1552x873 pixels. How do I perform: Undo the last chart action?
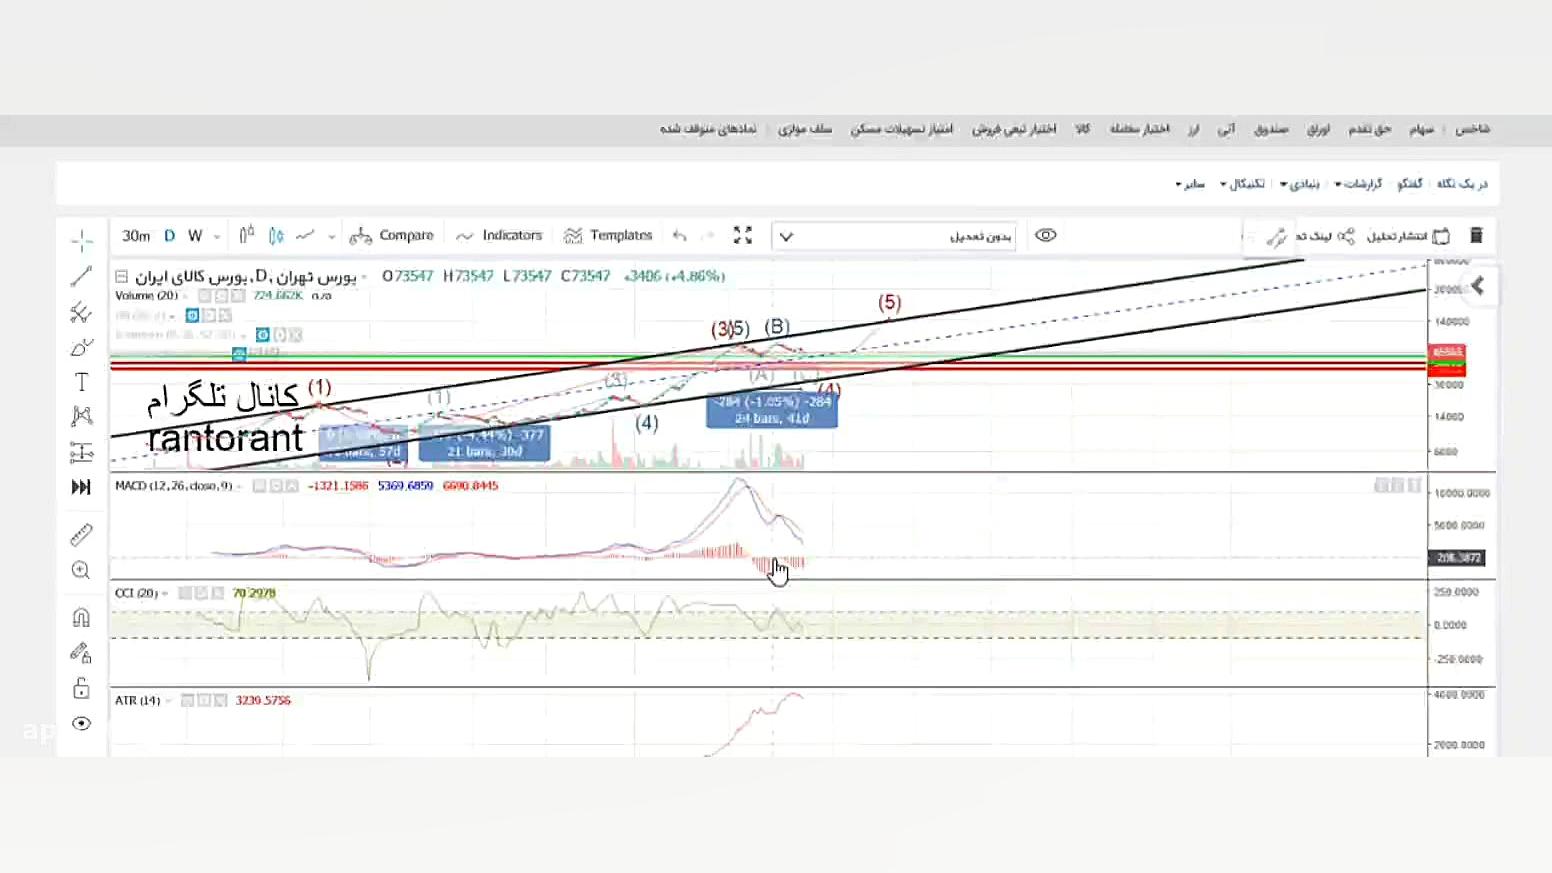[x=680, y=235]
